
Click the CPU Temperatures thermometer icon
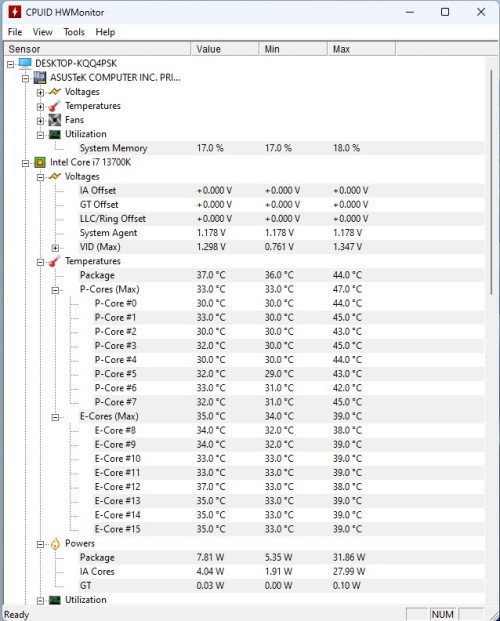click(x=55, y=261)
